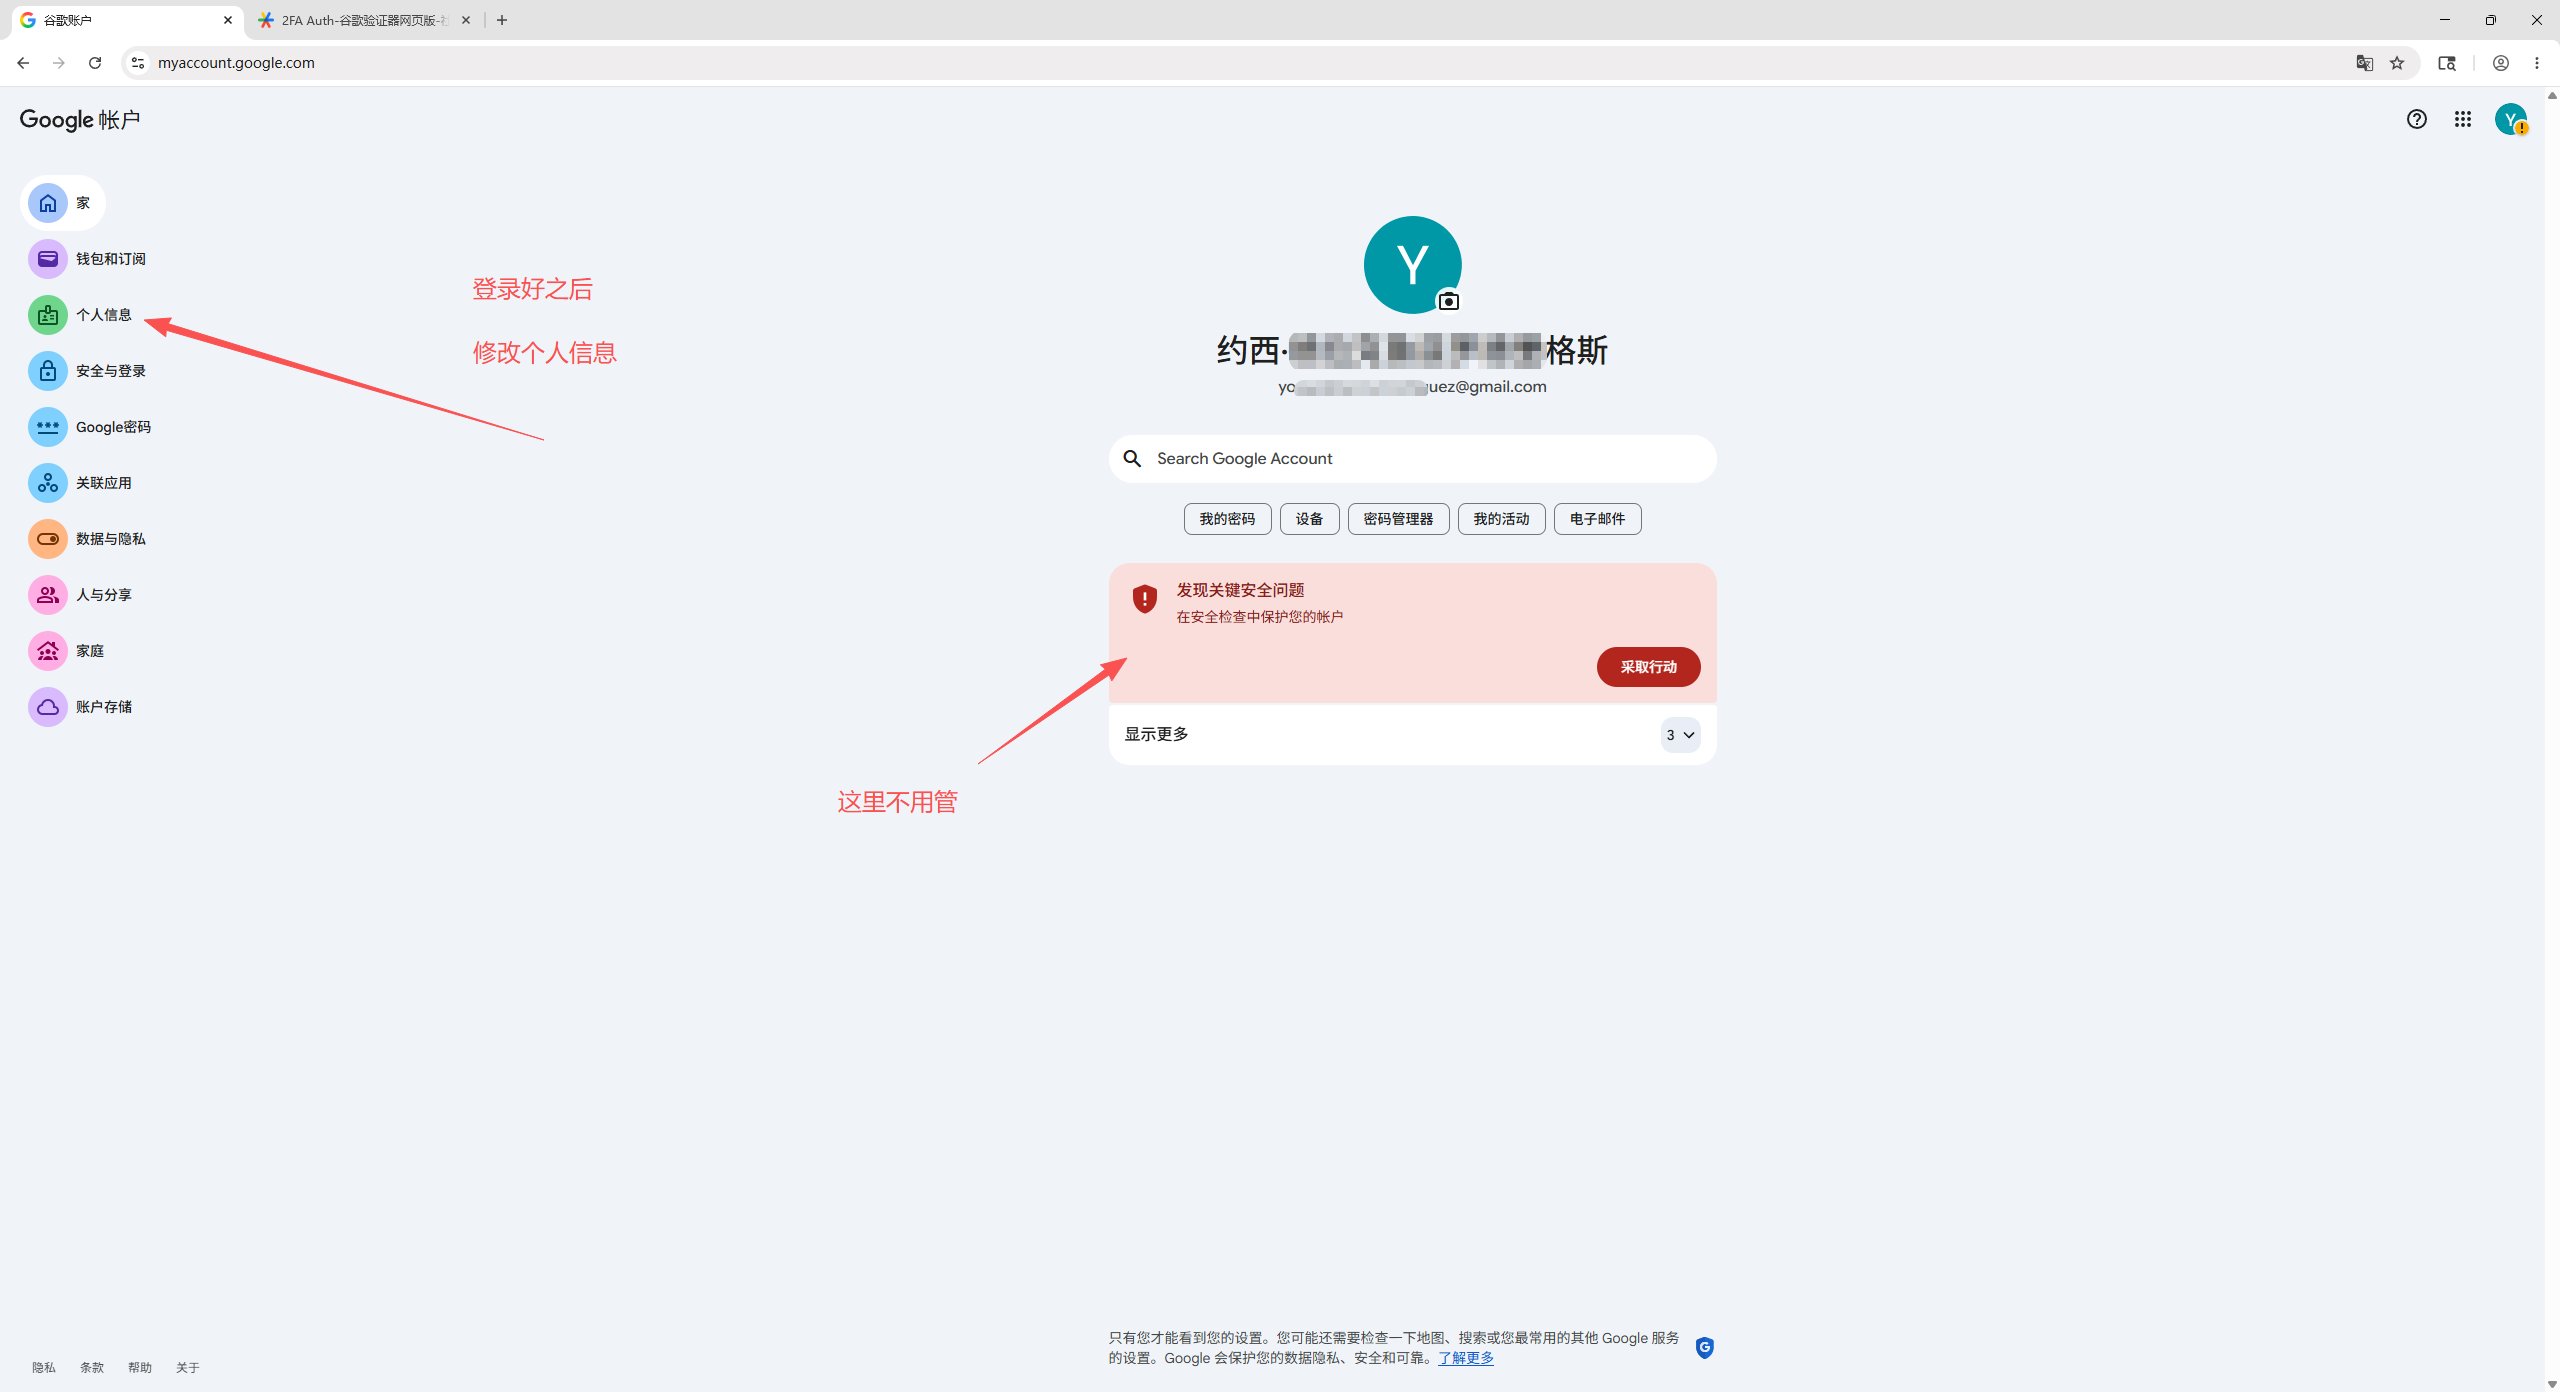Click the account avatar in the header

click(x=2510, y=120)
